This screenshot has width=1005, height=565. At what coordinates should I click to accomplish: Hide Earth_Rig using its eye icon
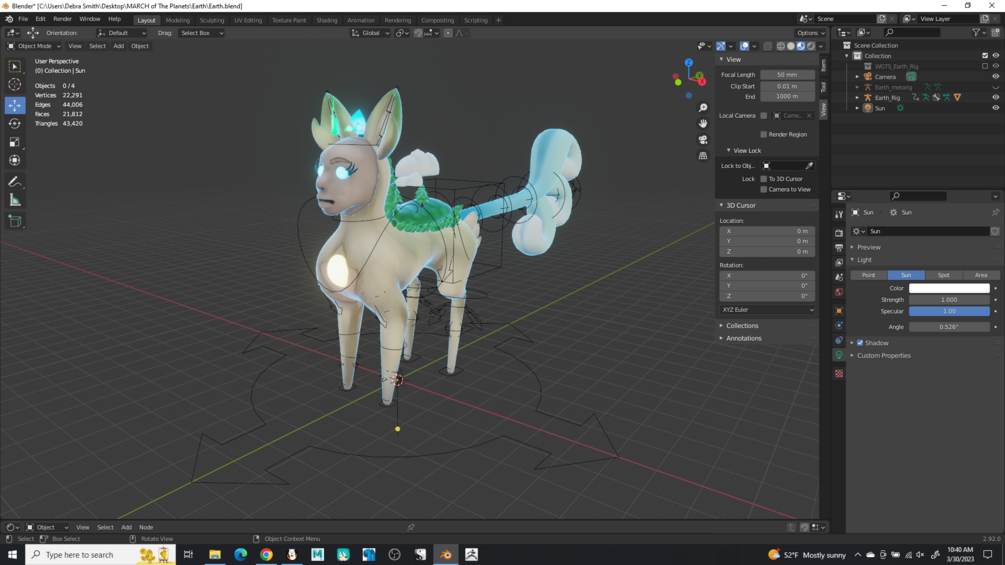995,97
